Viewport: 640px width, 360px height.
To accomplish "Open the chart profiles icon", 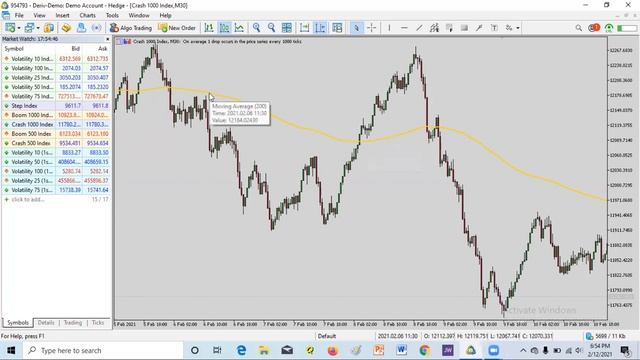I will pos(29,28).
